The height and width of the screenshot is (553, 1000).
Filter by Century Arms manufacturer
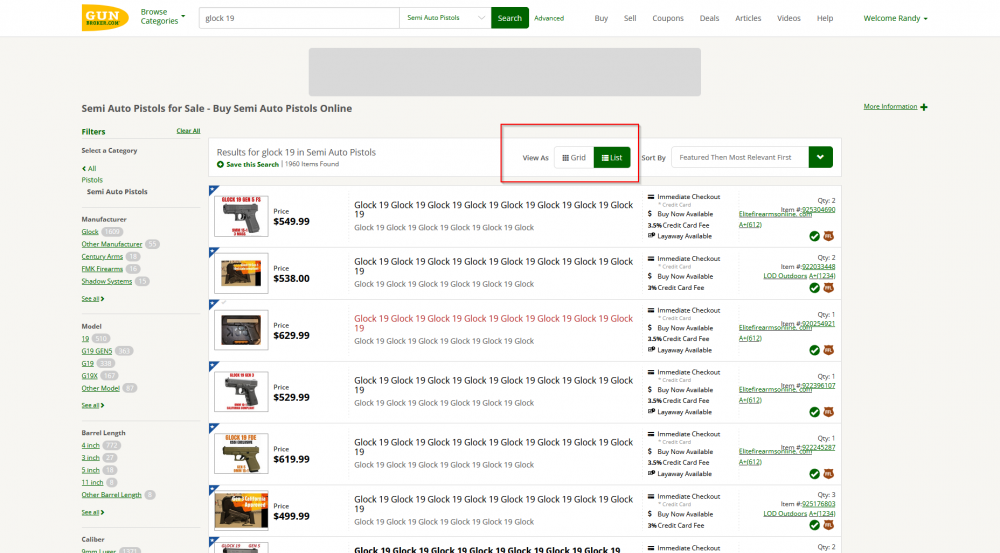pos(102,256)
